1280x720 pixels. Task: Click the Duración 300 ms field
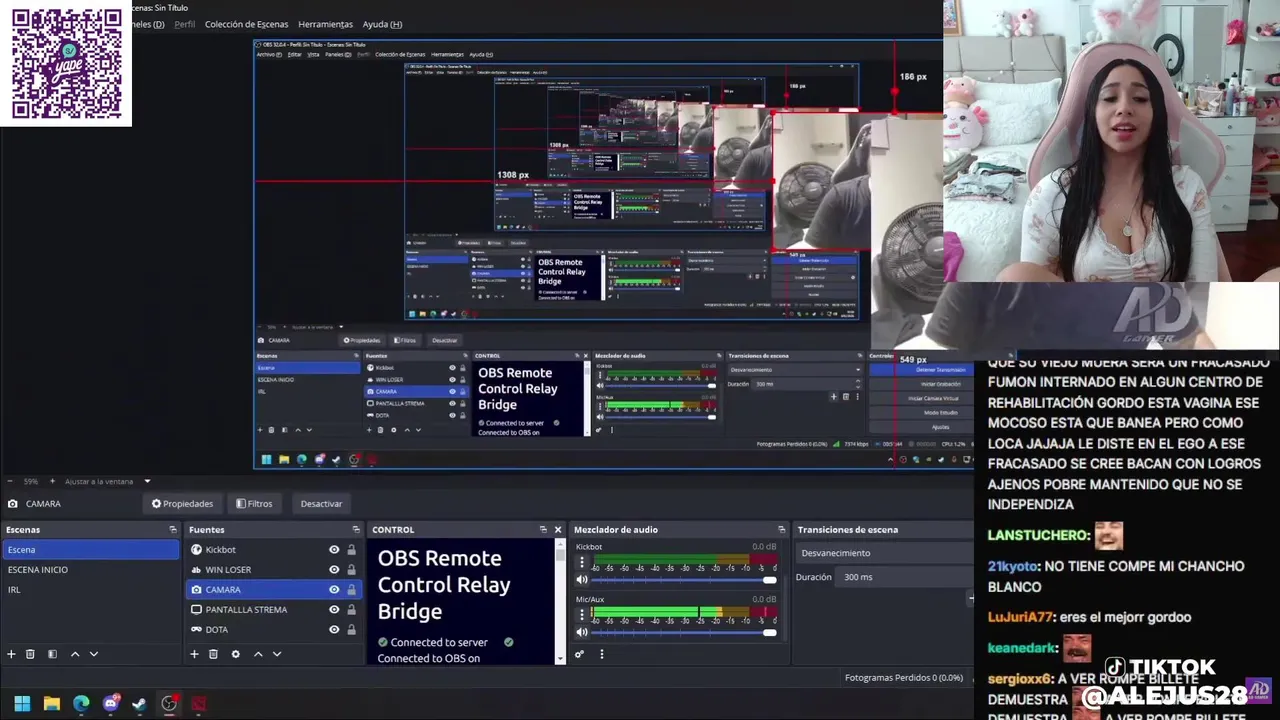coord(905,577)
